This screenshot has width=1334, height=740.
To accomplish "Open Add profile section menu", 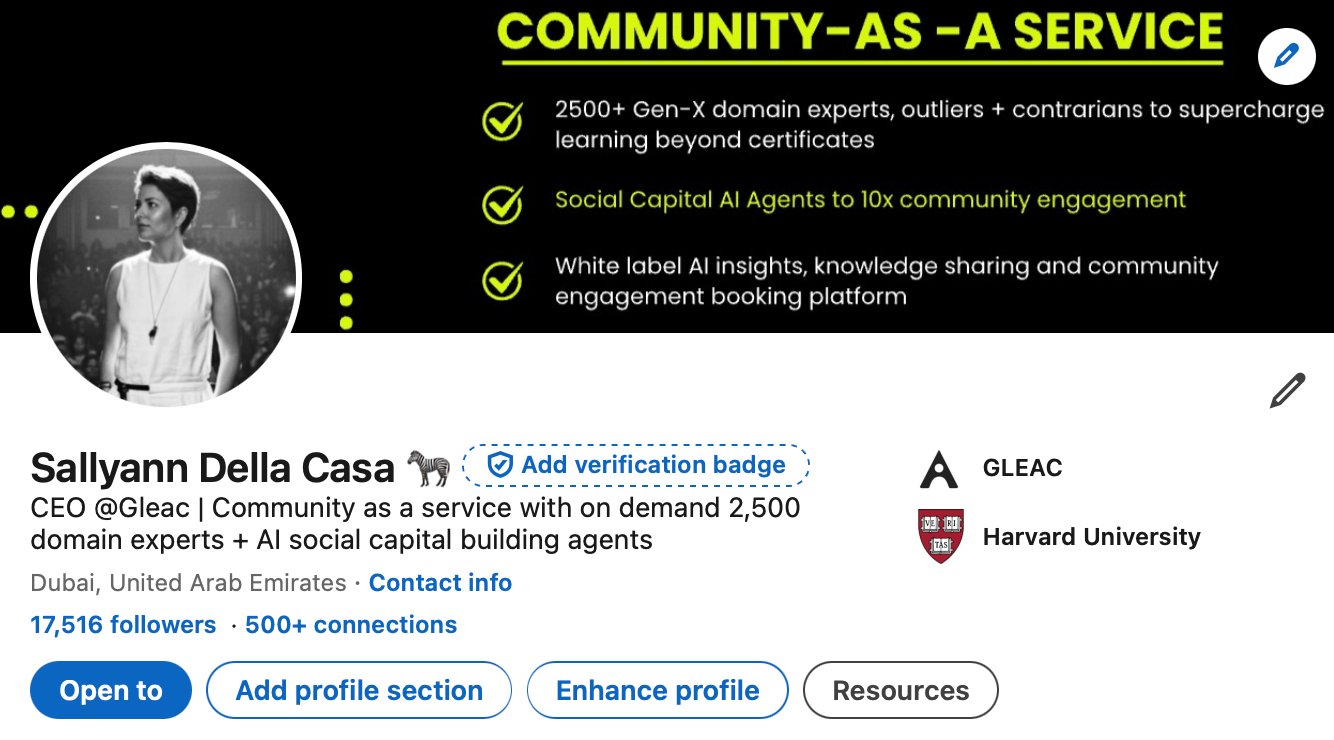I will pos(359,690).
